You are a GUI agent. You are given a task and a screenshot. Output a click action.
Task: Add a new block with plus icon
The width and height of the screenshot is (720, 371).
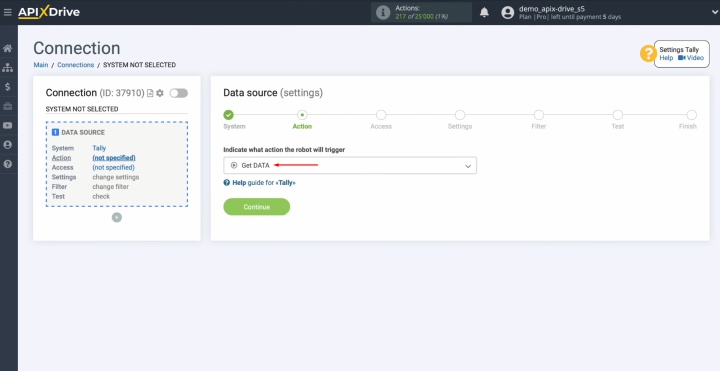click(117, 217)
